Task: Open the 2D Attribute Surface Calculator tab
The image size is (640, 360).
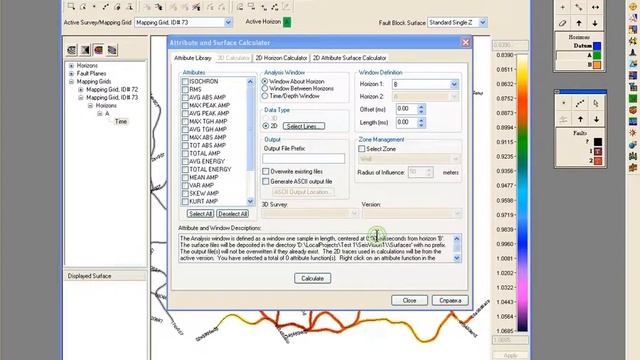Action: pyautogui.click(x=349, y=58)
